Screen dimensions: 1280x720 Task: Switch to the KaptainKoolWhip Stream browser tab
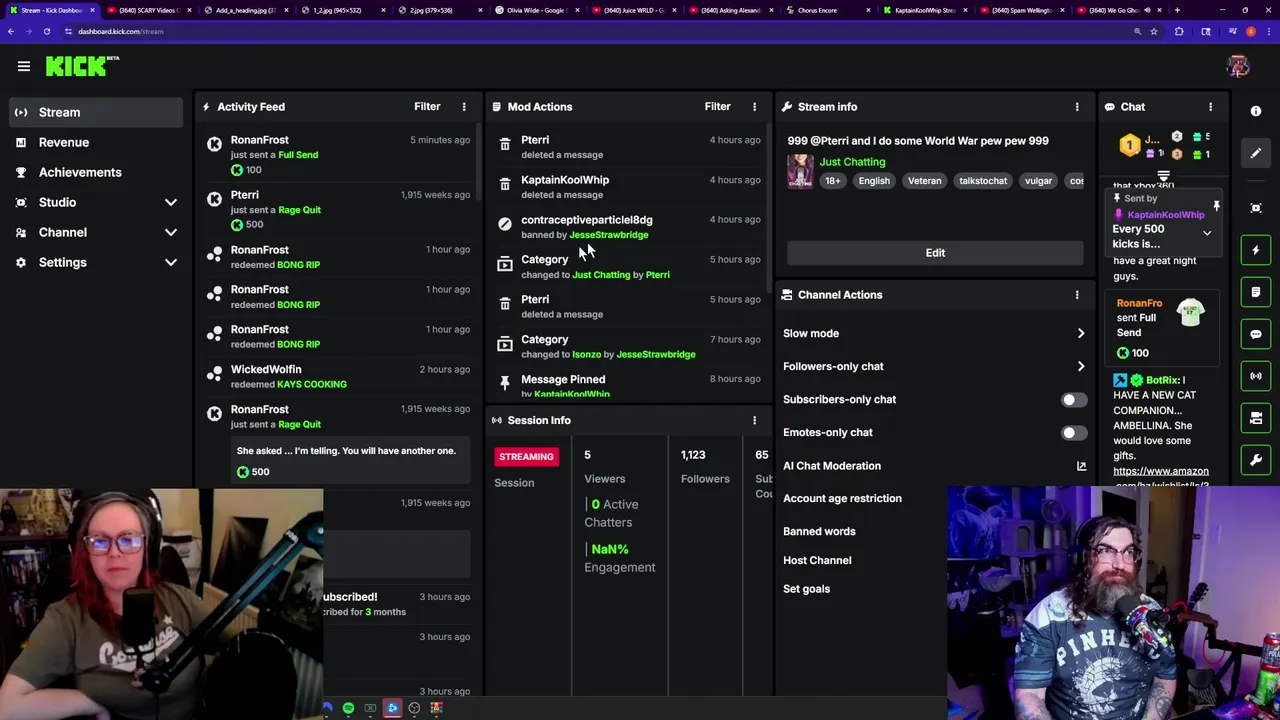pos(925,10)
